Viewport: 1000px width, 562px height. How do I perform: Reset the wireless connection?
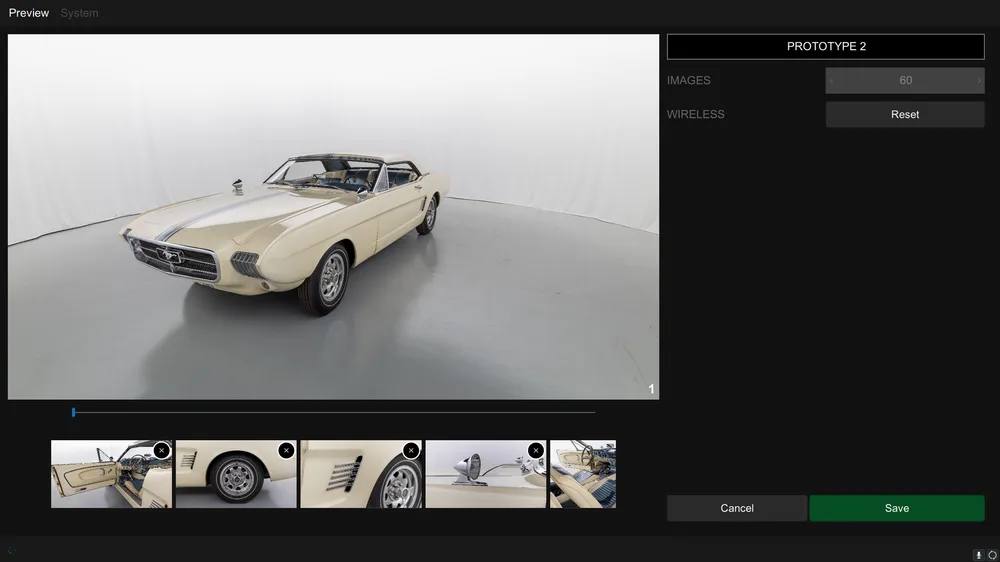pos(905,114)
